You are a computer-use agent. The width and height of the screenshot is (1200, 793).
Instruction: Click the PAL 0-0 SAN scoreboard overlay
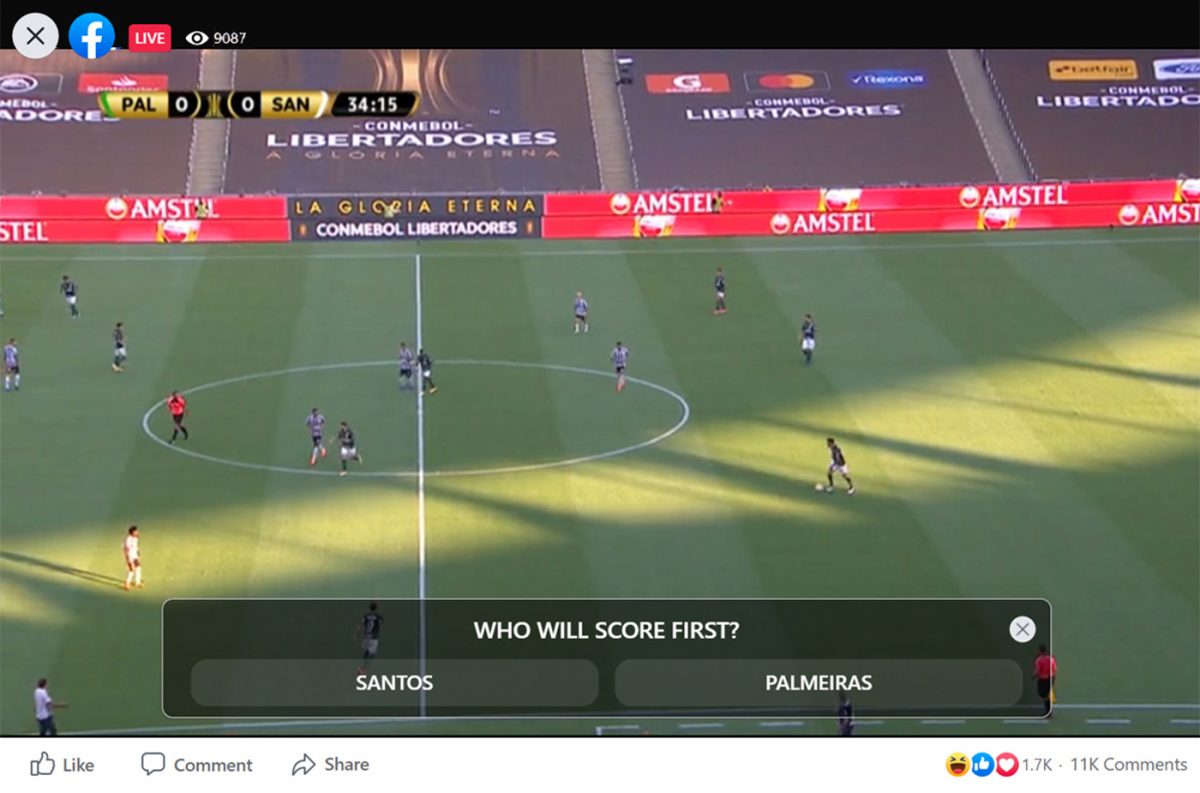pos(213,104)
